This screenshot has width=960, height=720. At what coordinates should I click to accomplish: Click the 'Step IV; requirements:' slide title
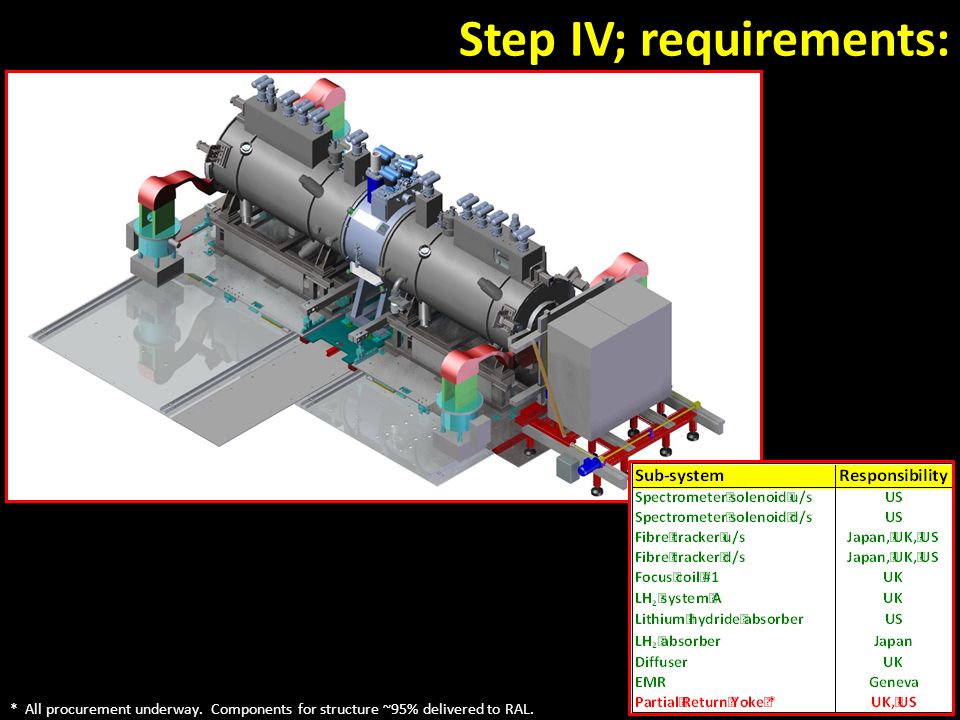pos(703,39)
